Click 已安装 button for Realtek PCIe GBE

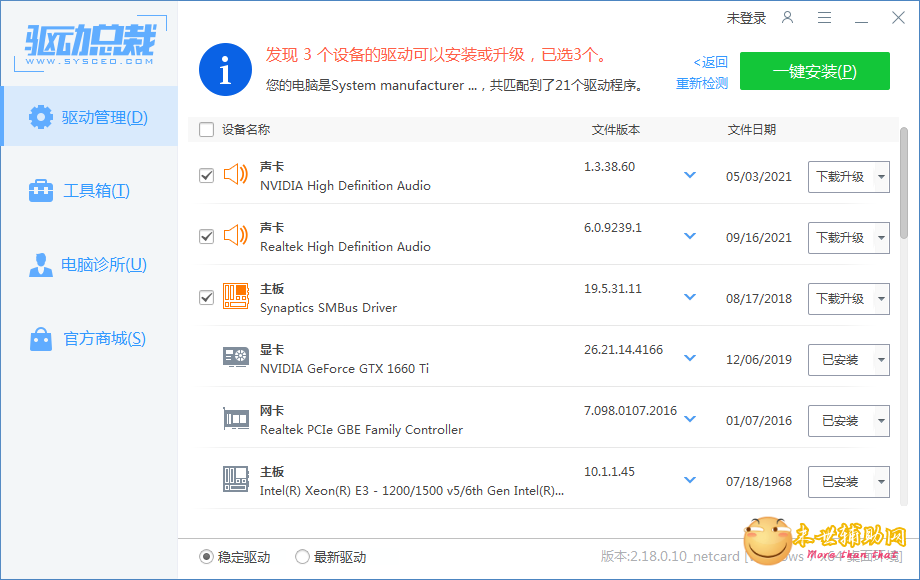pos(840,421)
